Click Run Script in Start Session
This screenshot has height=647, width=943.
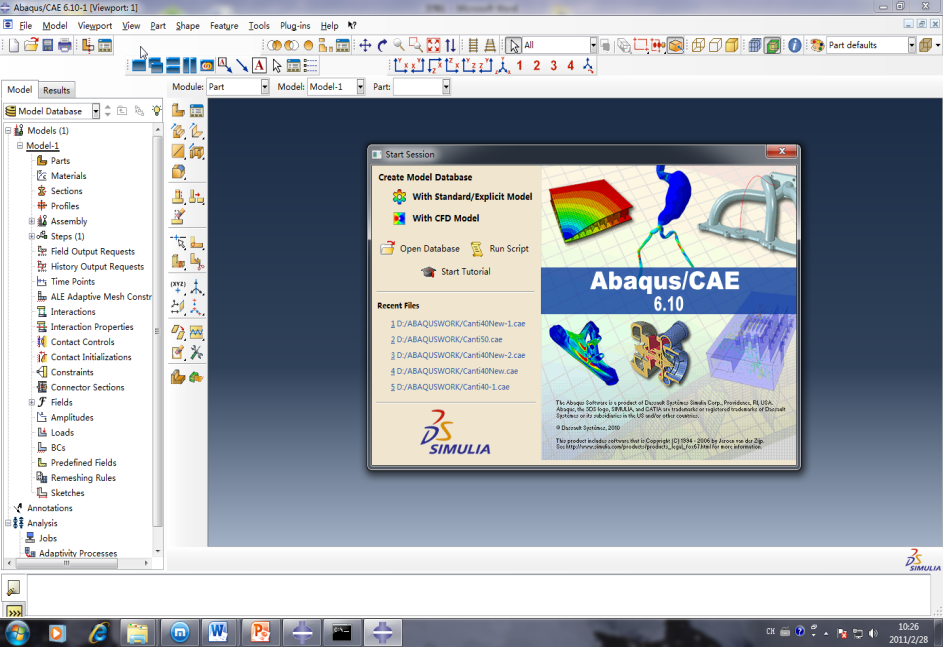[499, 248]
